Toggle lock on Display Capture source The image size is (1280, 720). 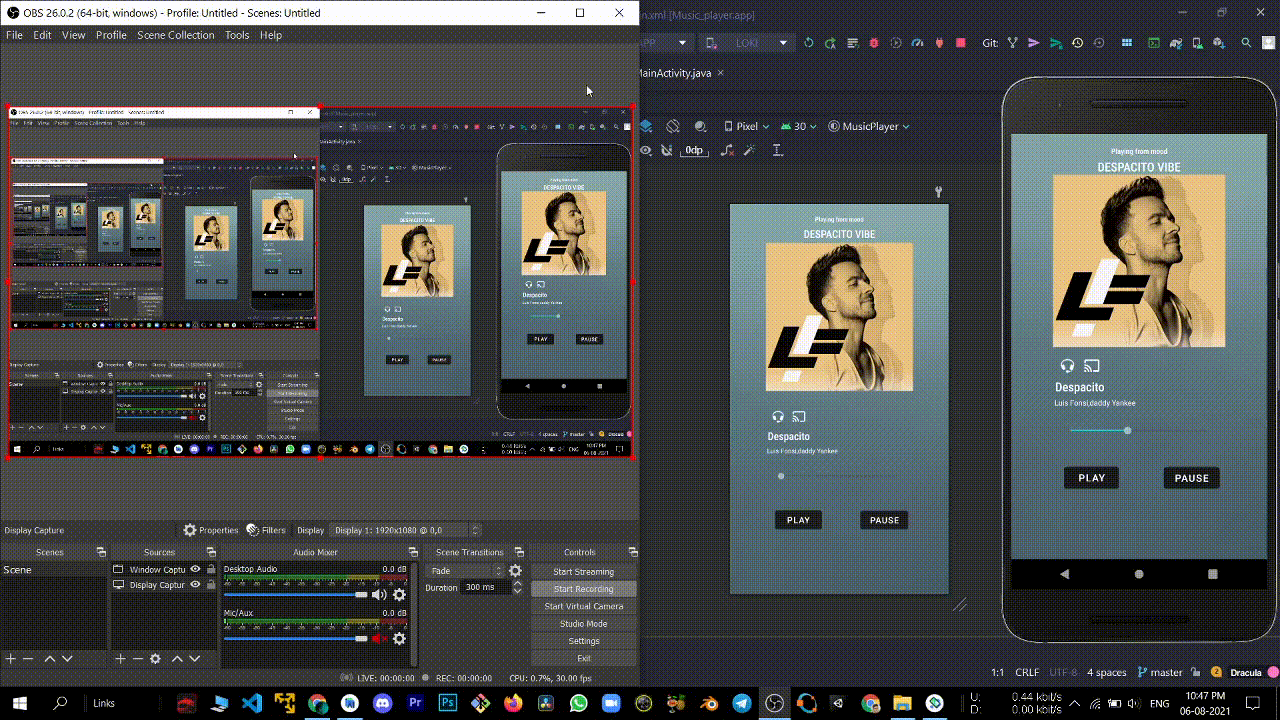[211, 585]
